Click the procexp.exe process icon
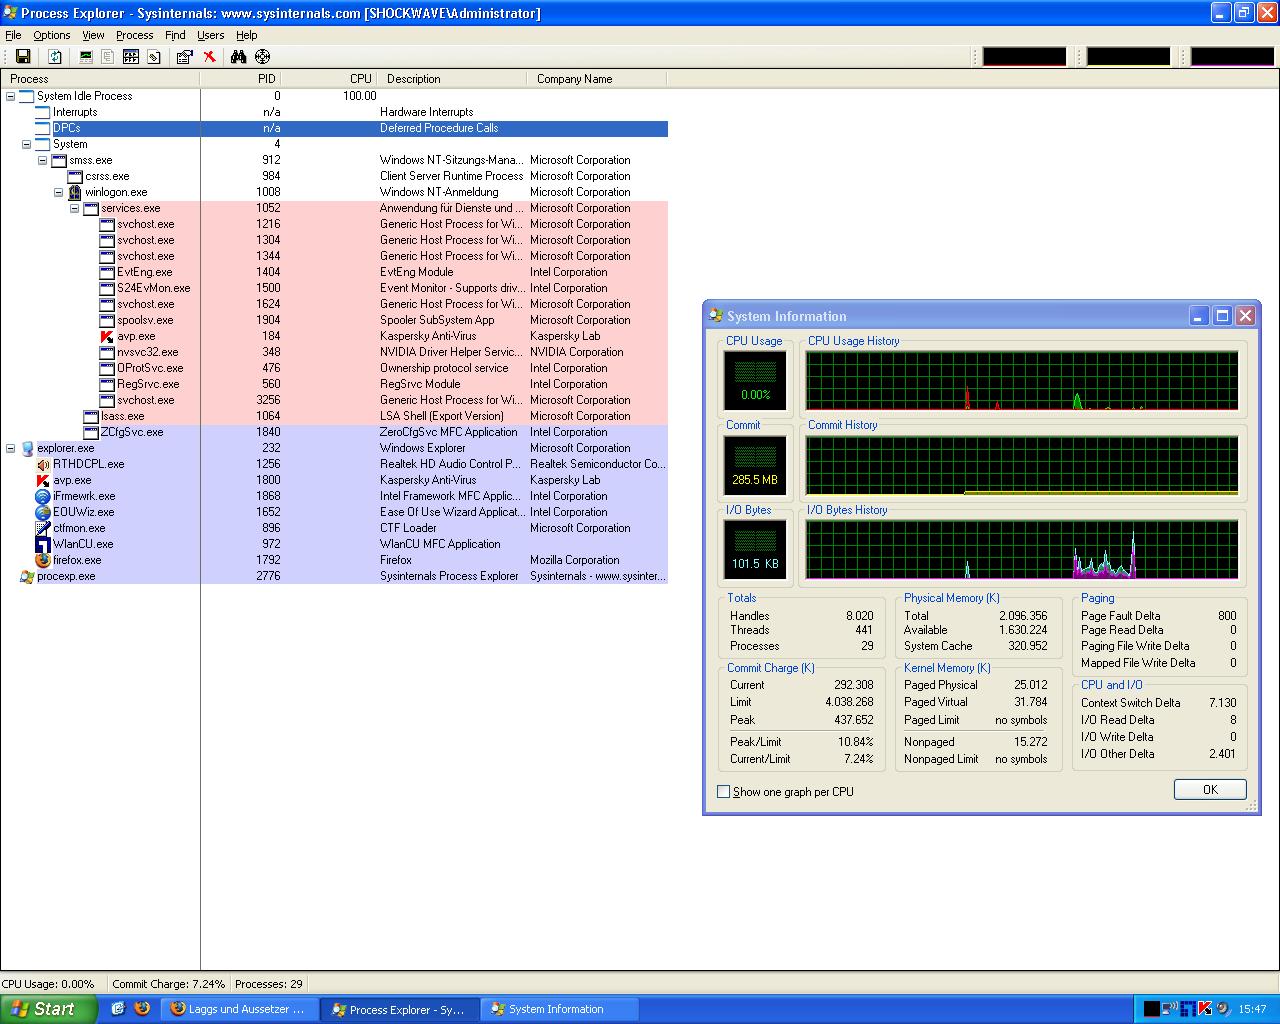 pos(27,576)
